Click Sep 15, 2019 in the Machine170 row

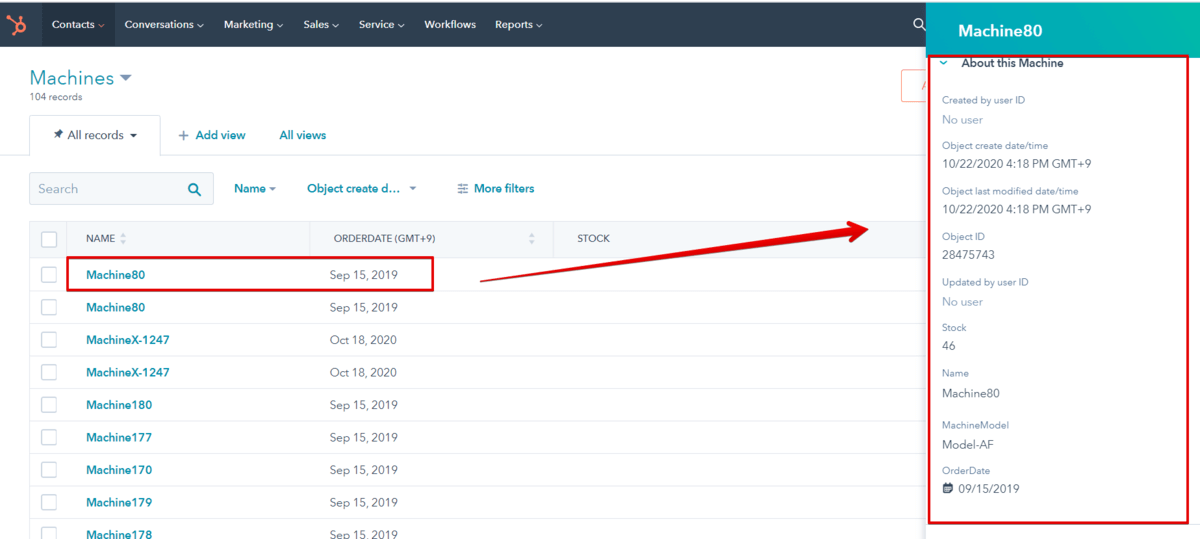point(364,470)
